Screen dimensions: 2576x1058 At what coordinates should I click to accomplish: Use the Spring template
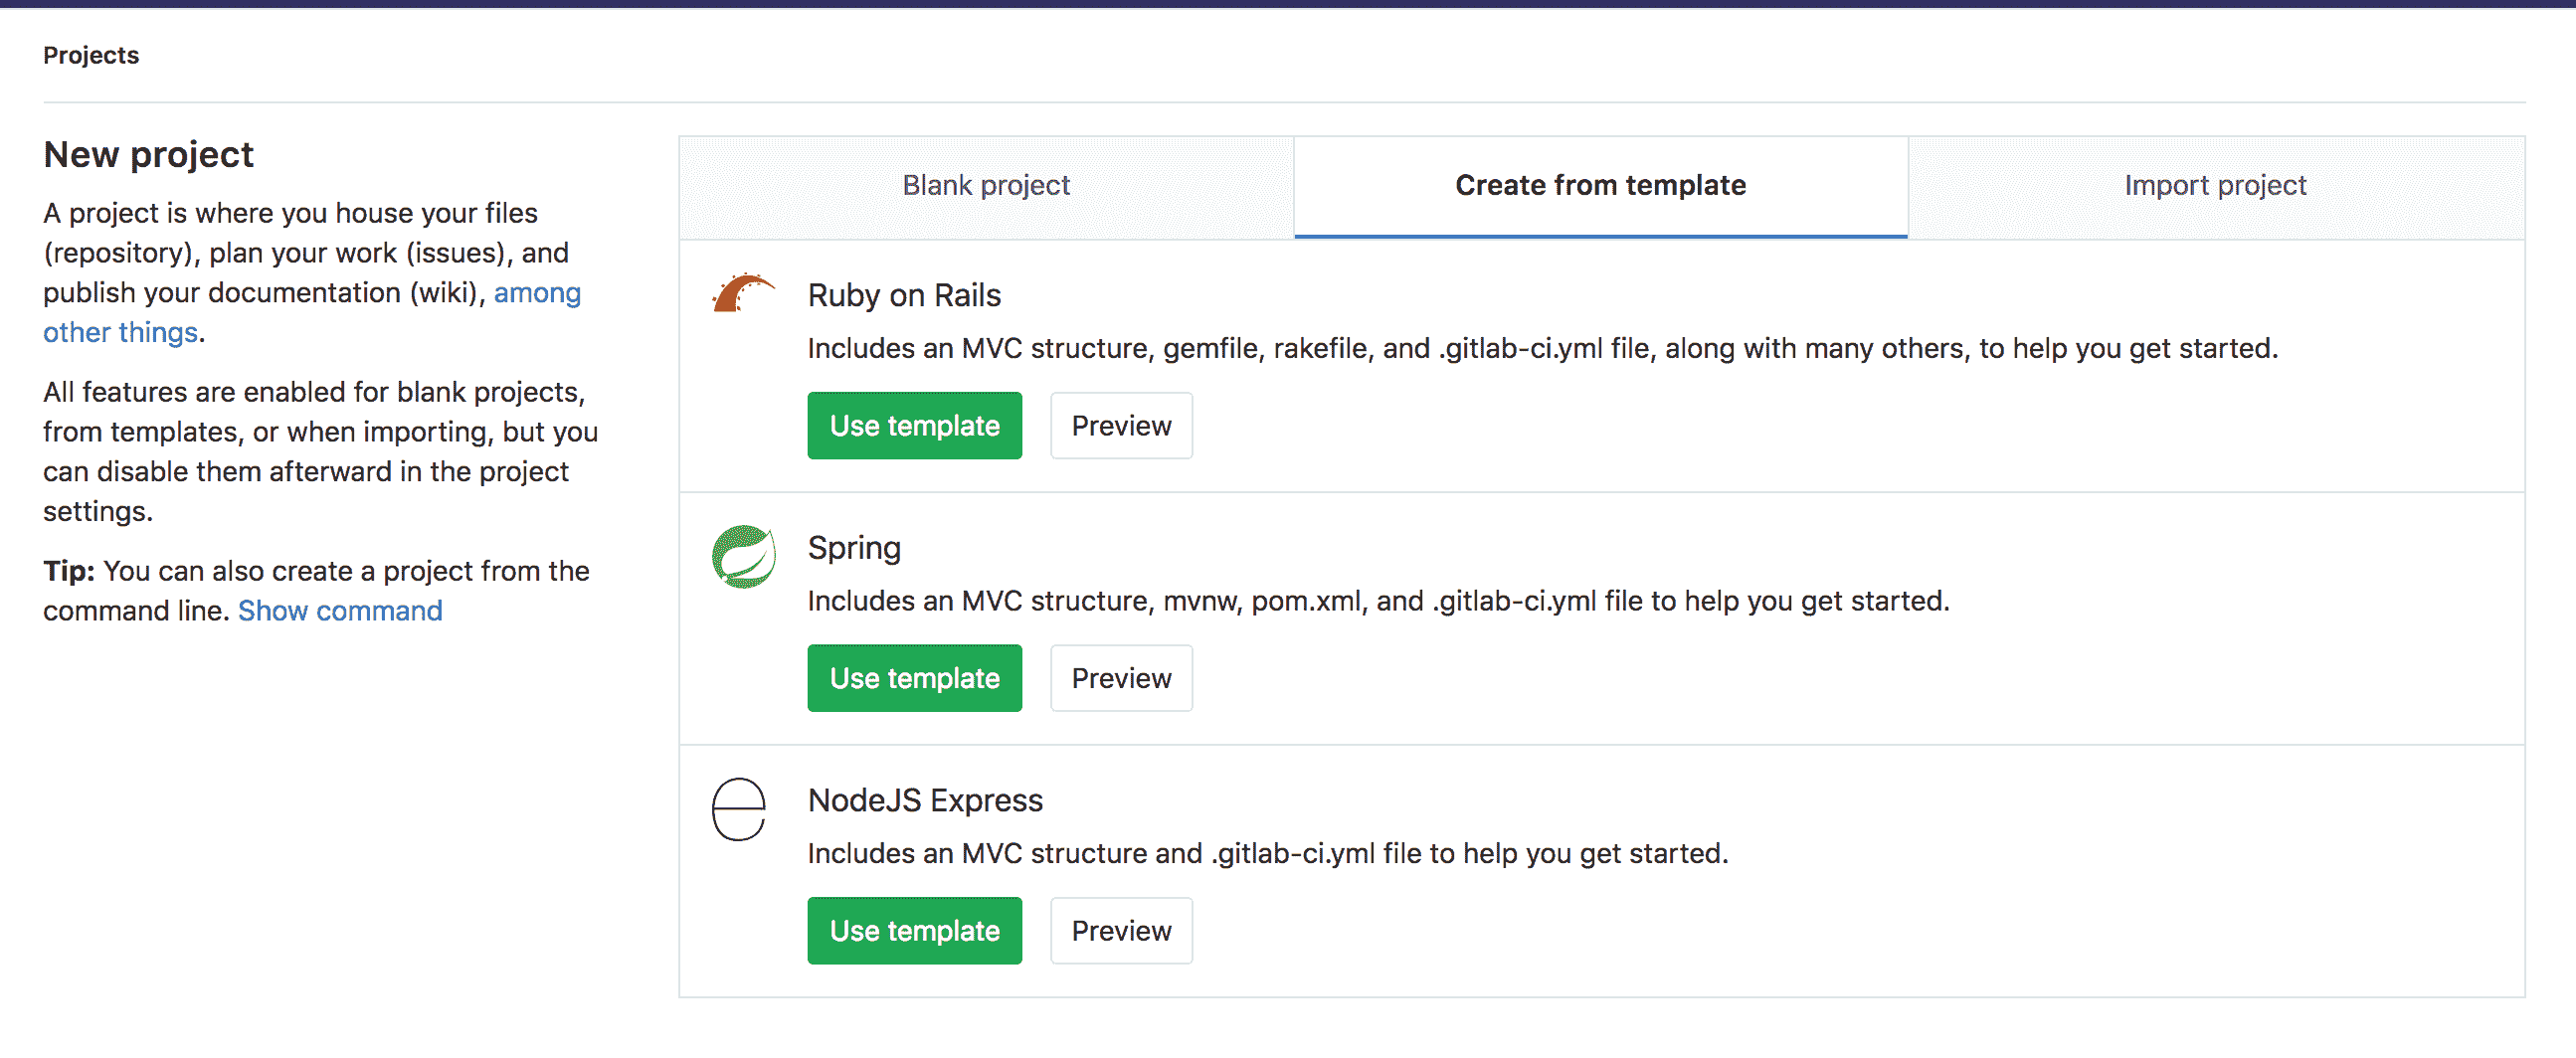click(x=913, y=678)
